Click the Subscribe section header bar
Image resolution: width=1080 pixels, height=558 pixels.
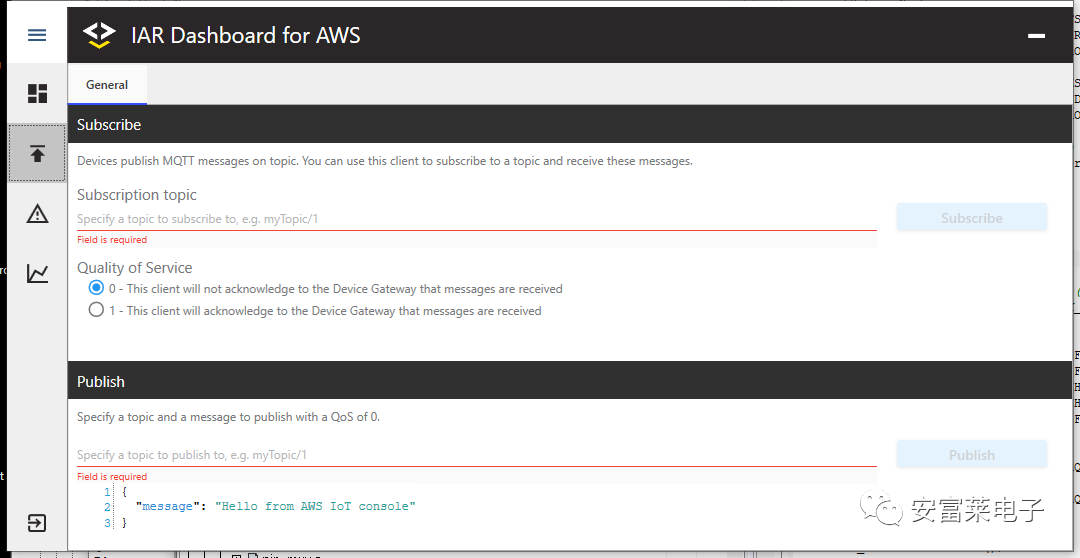point(569,125)
